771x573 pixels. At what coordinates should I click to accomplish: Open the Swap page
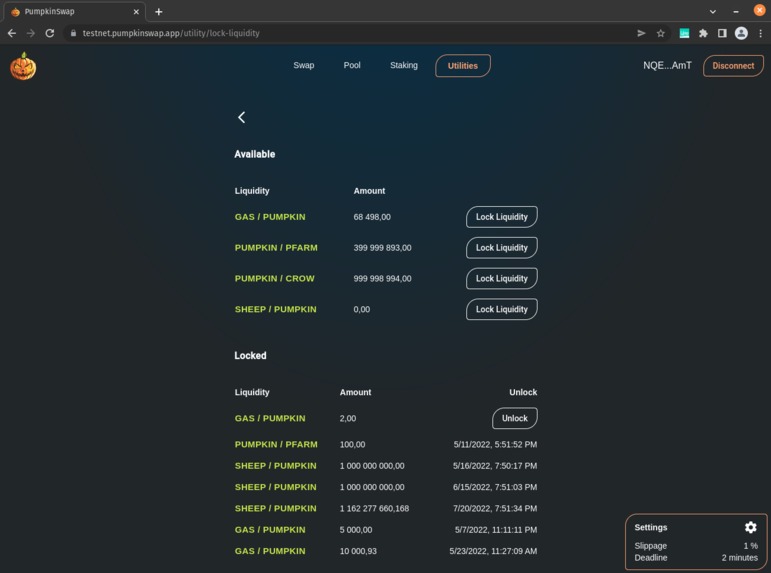tap(303, 65)
